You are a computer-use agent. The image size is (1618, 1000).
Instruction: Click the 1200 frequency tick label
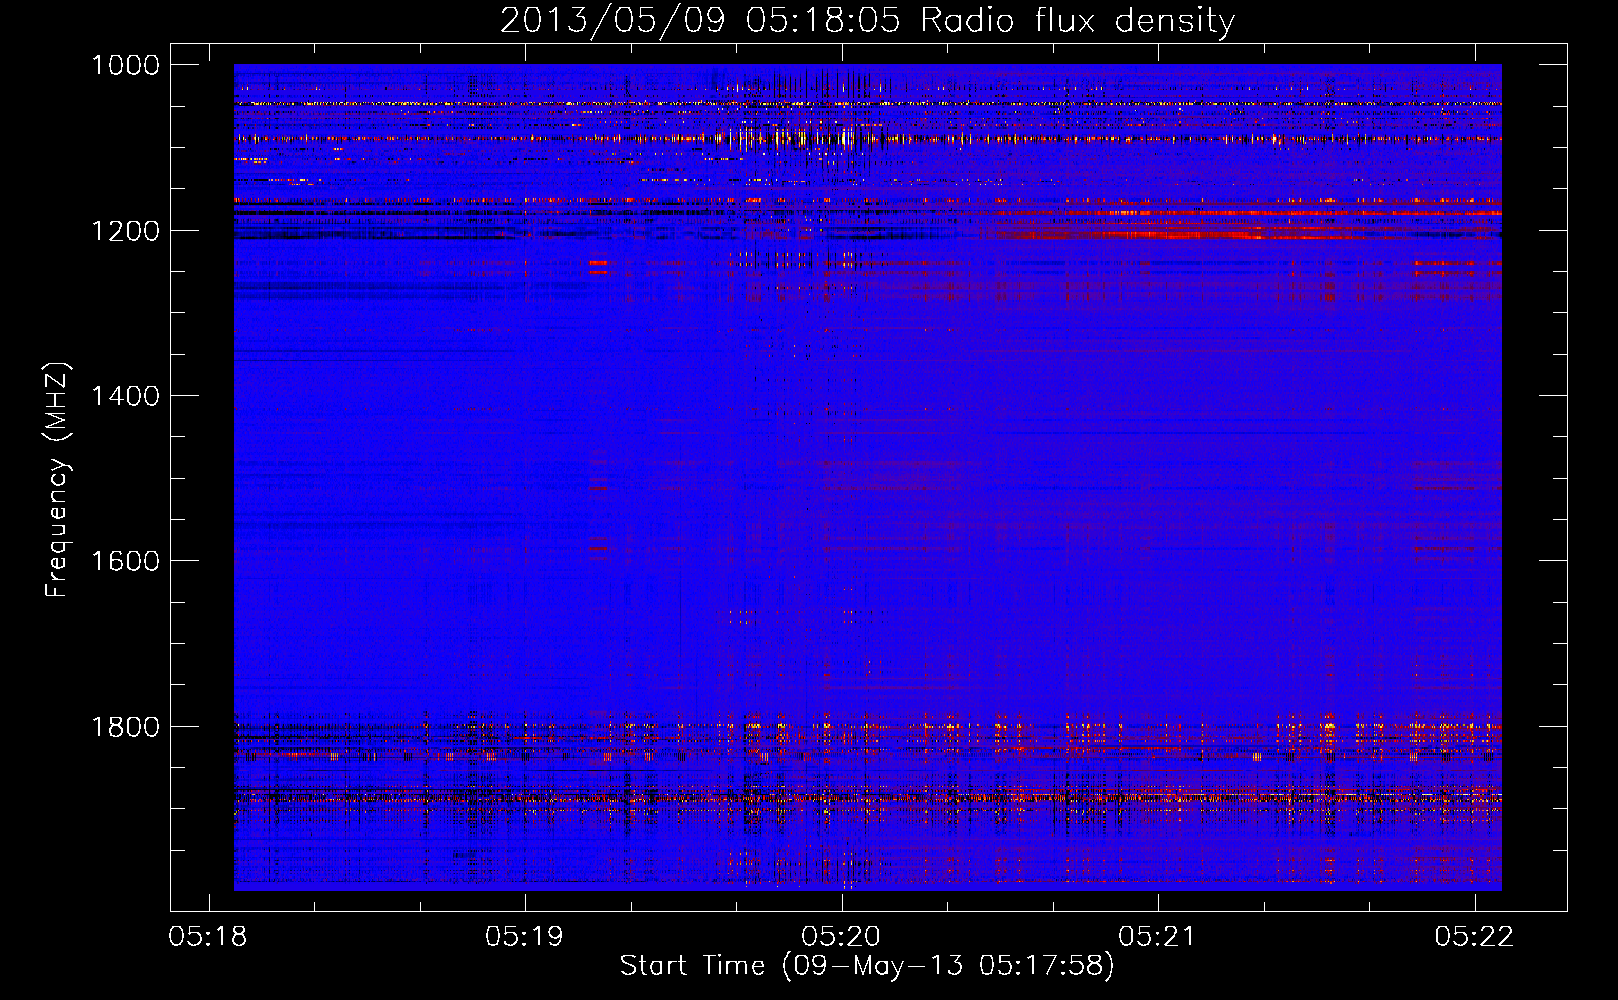pyautogui.click(x=125, y=231)
